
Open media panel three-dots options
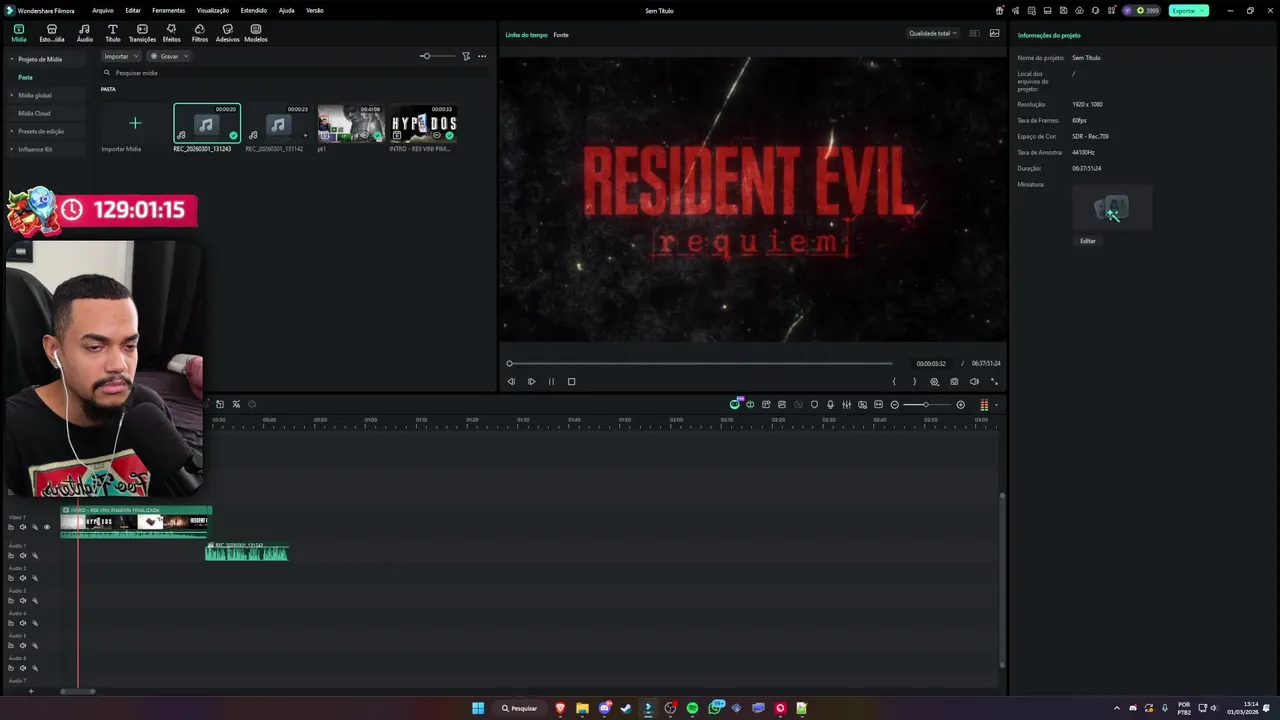pyautogui.click(x=482, y=56)
